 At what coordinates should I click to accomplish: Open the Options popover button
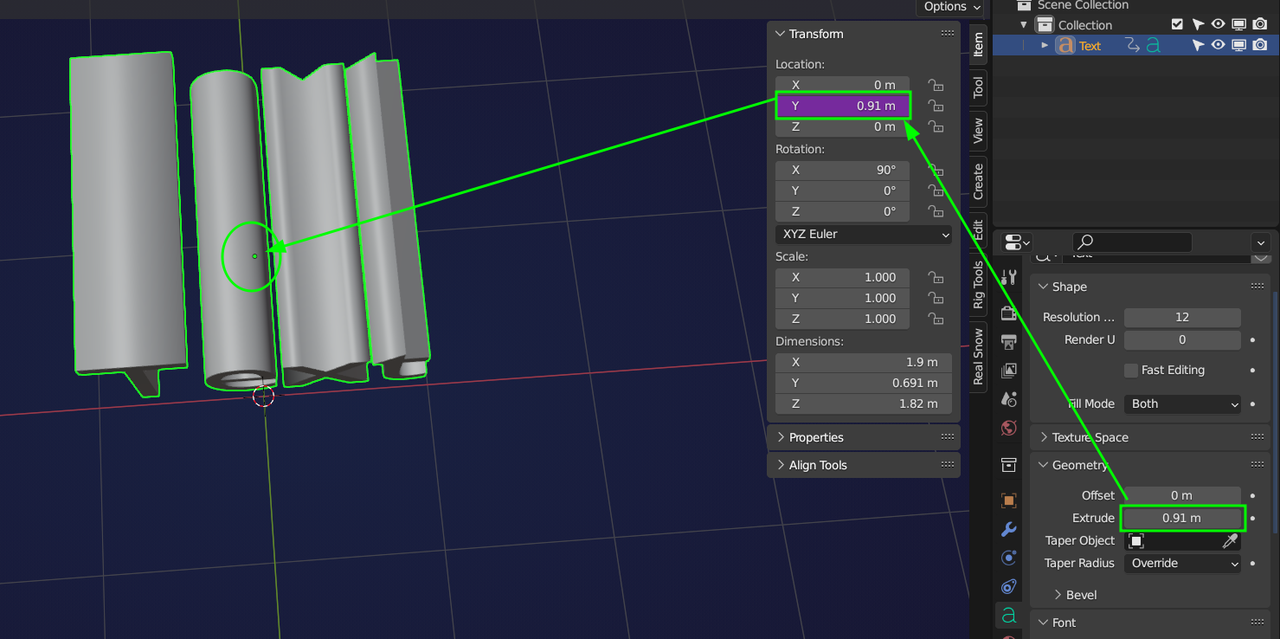[x=950, y=7]
